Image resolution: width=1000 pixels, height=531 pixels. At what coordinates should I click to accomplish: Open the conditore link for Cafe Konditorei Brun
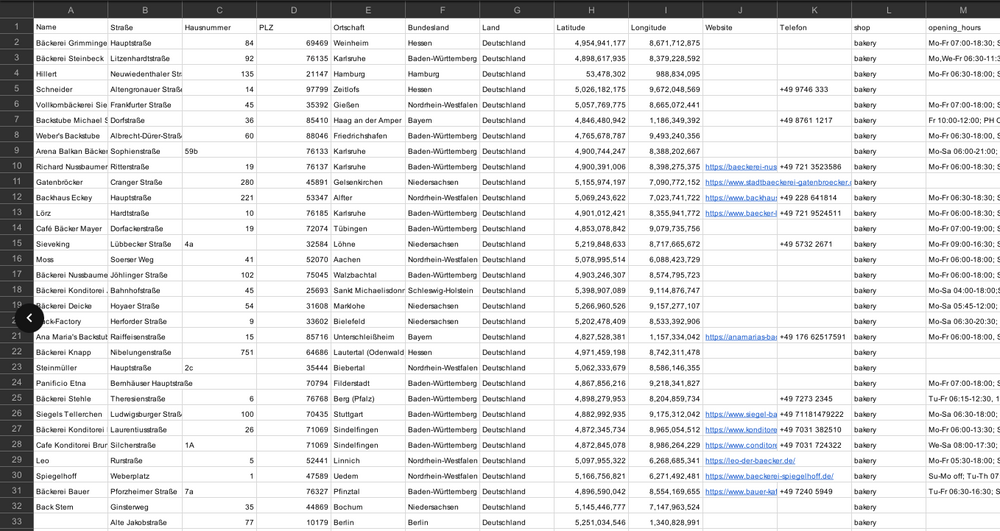(x=740, y=445)
